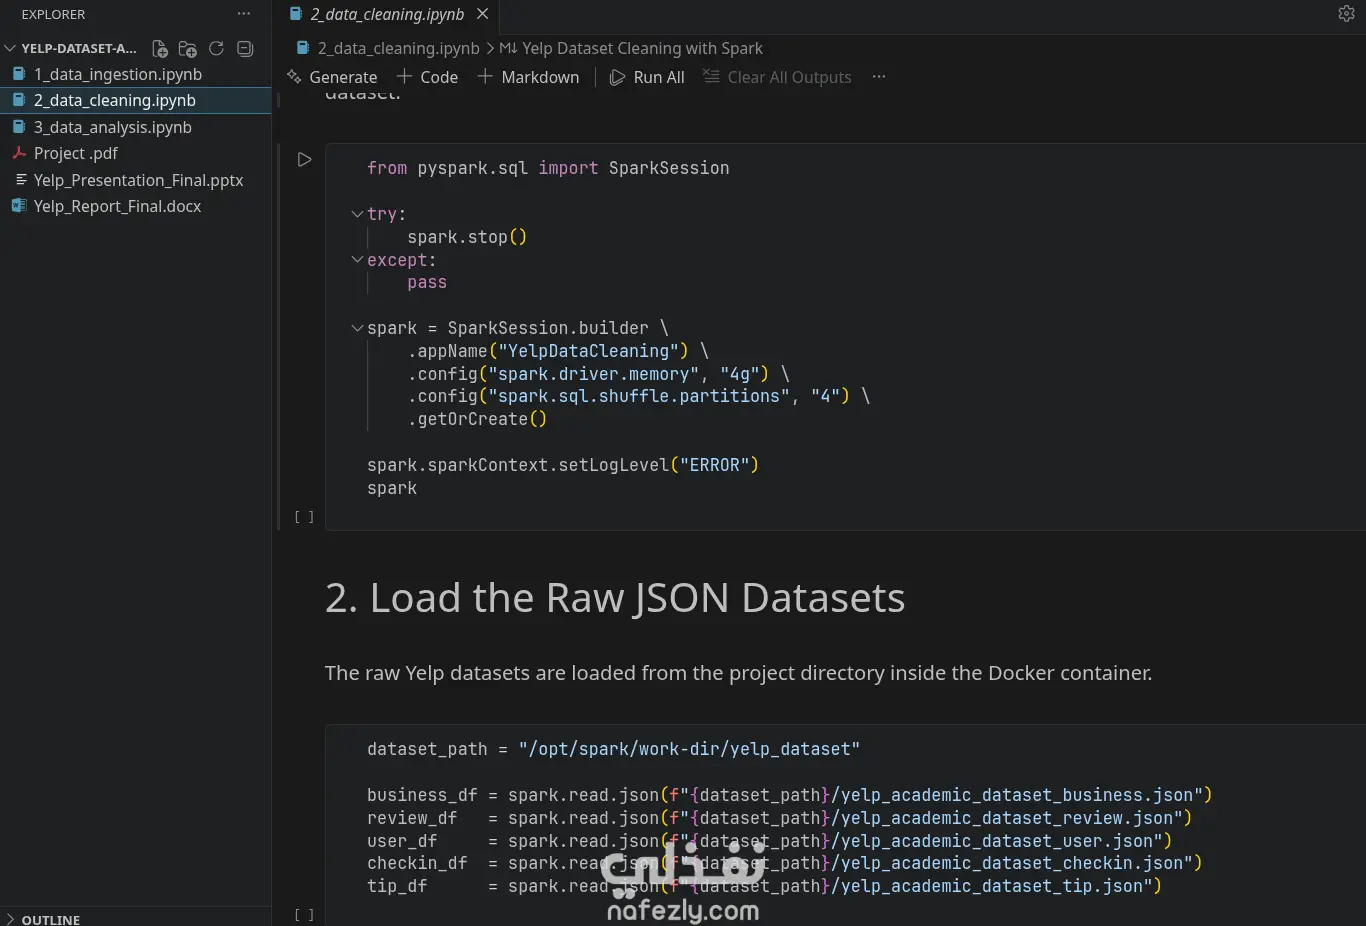Click the execution count of the dataset loading cell

tap(304, 915)
